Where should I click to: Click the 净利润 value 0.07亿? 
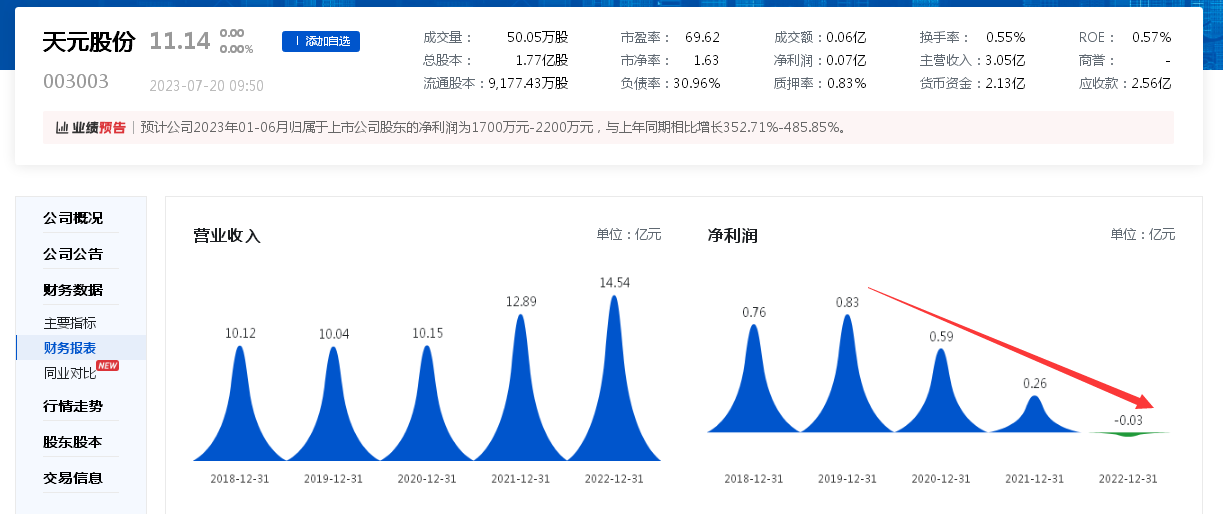click(x=846, y=60)
